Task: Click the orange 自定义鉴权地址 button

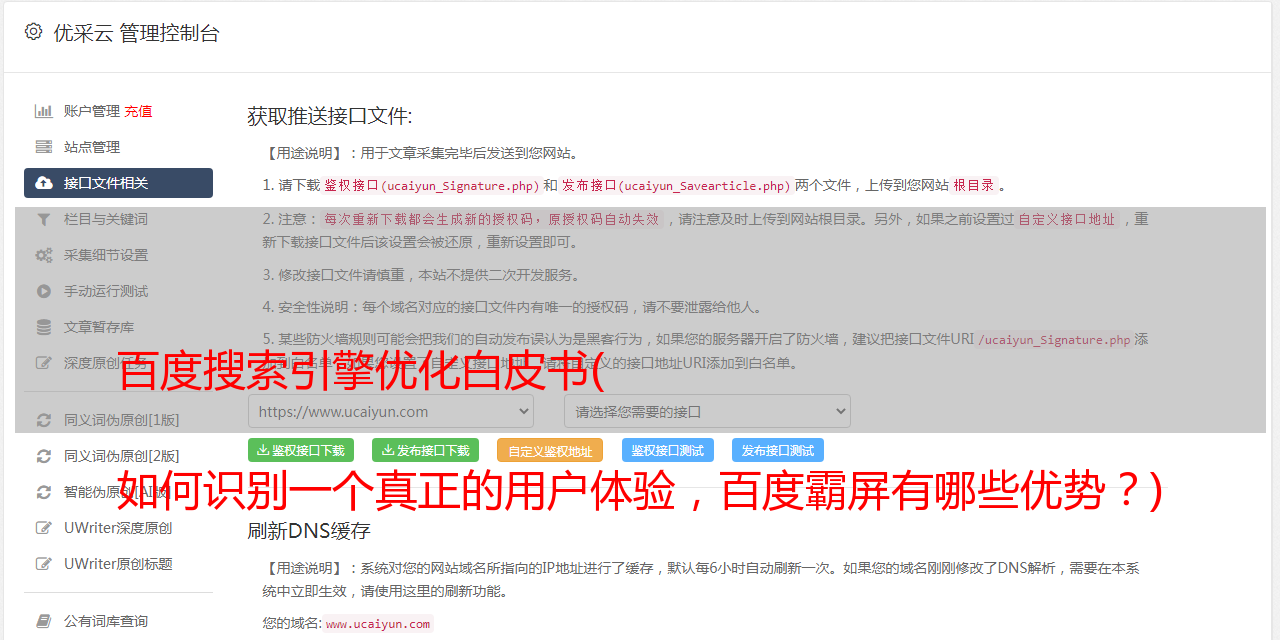Action: [x=550, y=450]
